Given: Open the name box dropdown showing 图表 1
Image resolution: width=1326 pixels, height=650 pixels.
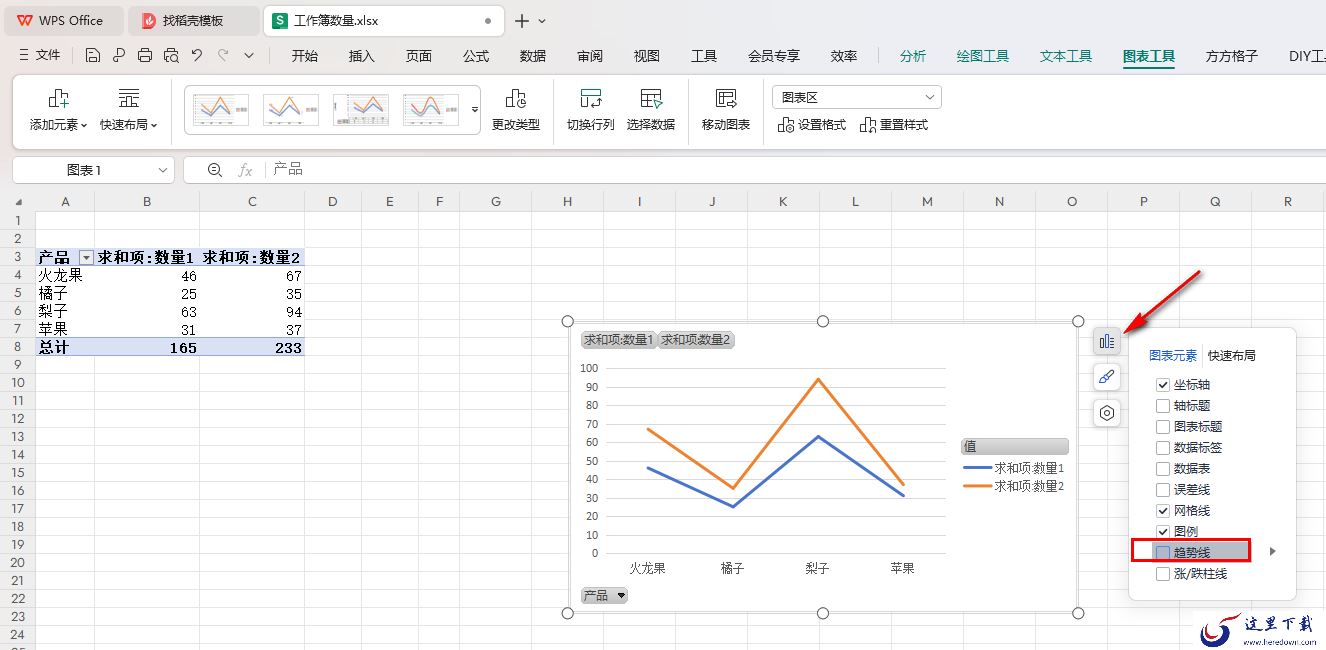Looking at the screenshot, I should click(x=164, y=170).
